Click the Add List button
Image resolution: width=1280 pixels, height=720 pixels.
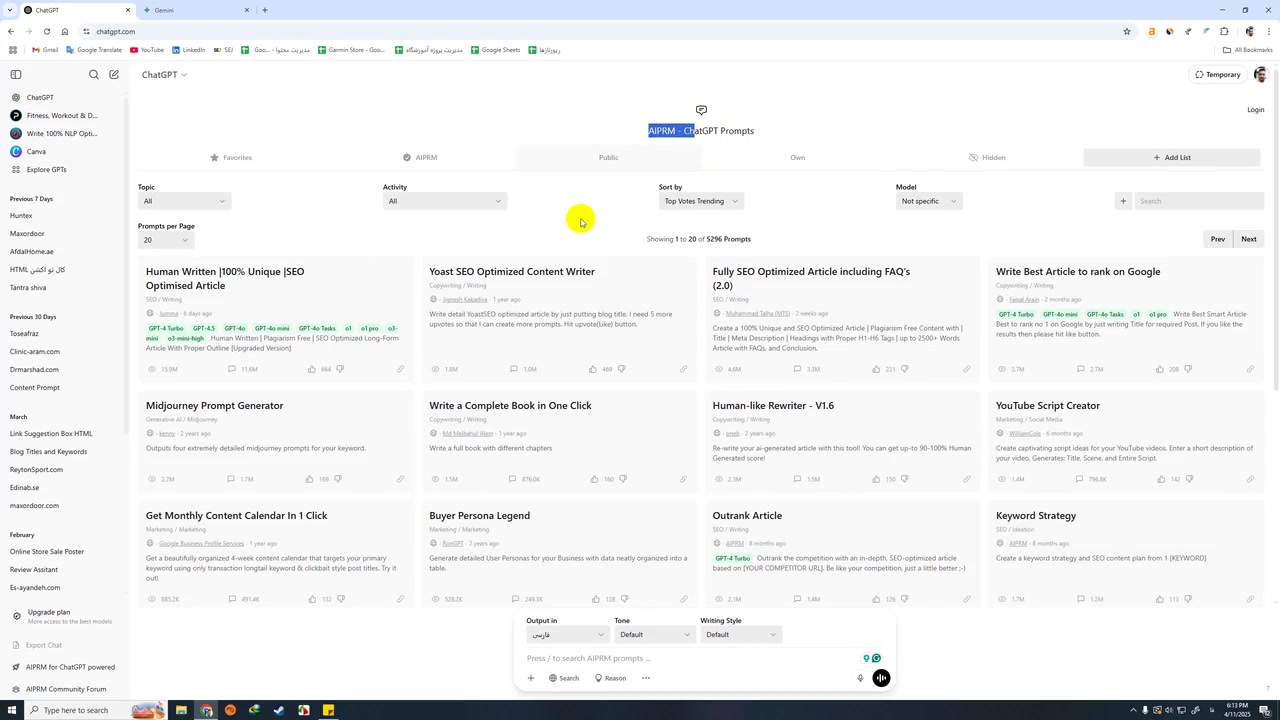(x=1171, y=157)
